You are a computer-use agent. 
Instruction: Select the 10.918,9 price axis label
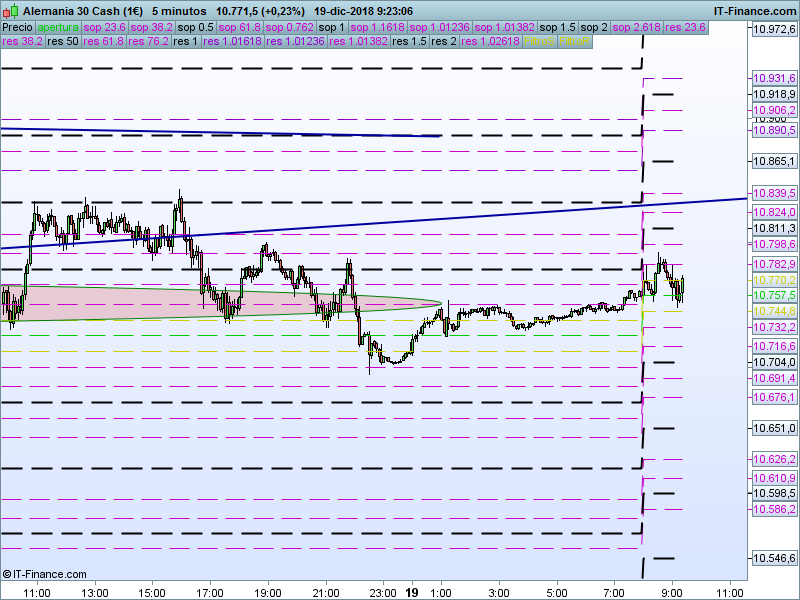(x=774, y=94)
